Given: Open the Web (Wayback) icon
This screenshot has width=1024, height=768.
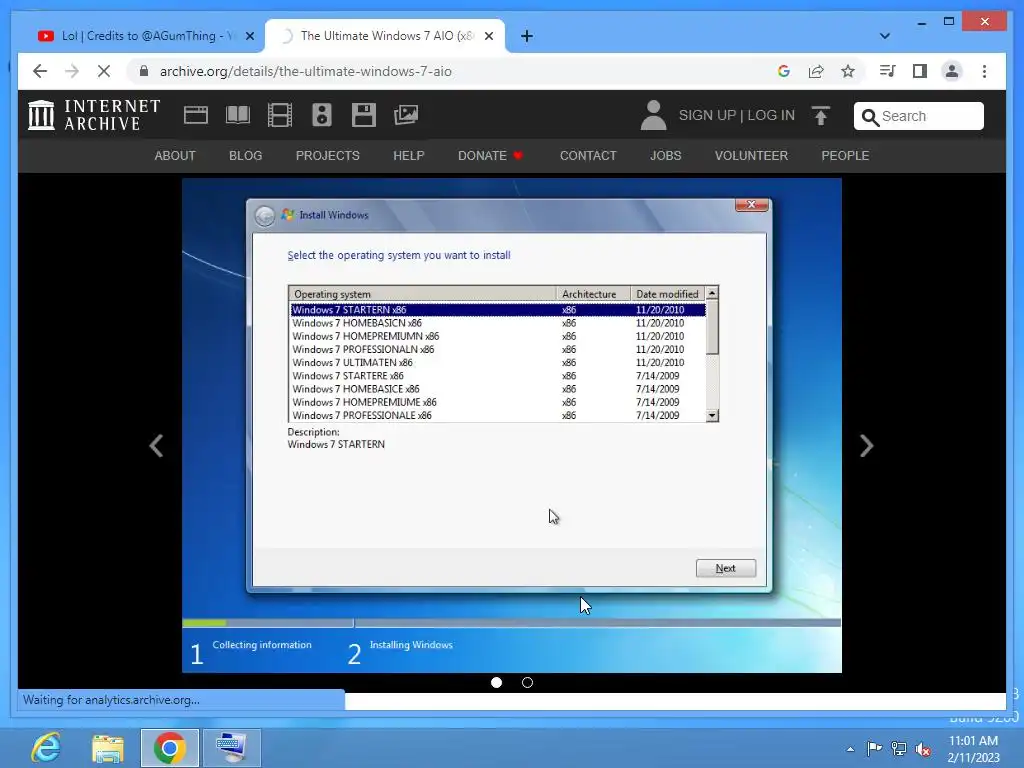Looking at the screenshot, I should [195, 115].
